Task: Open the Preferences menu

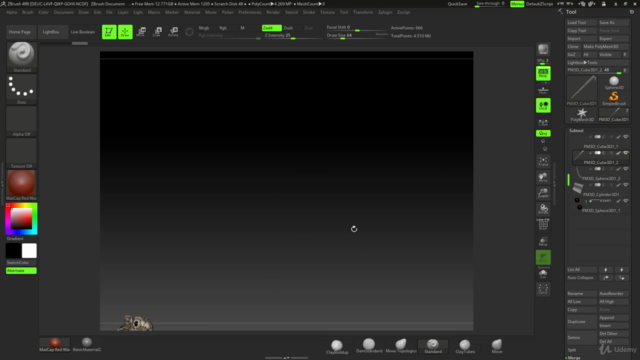Action: [x=250, y=12]
